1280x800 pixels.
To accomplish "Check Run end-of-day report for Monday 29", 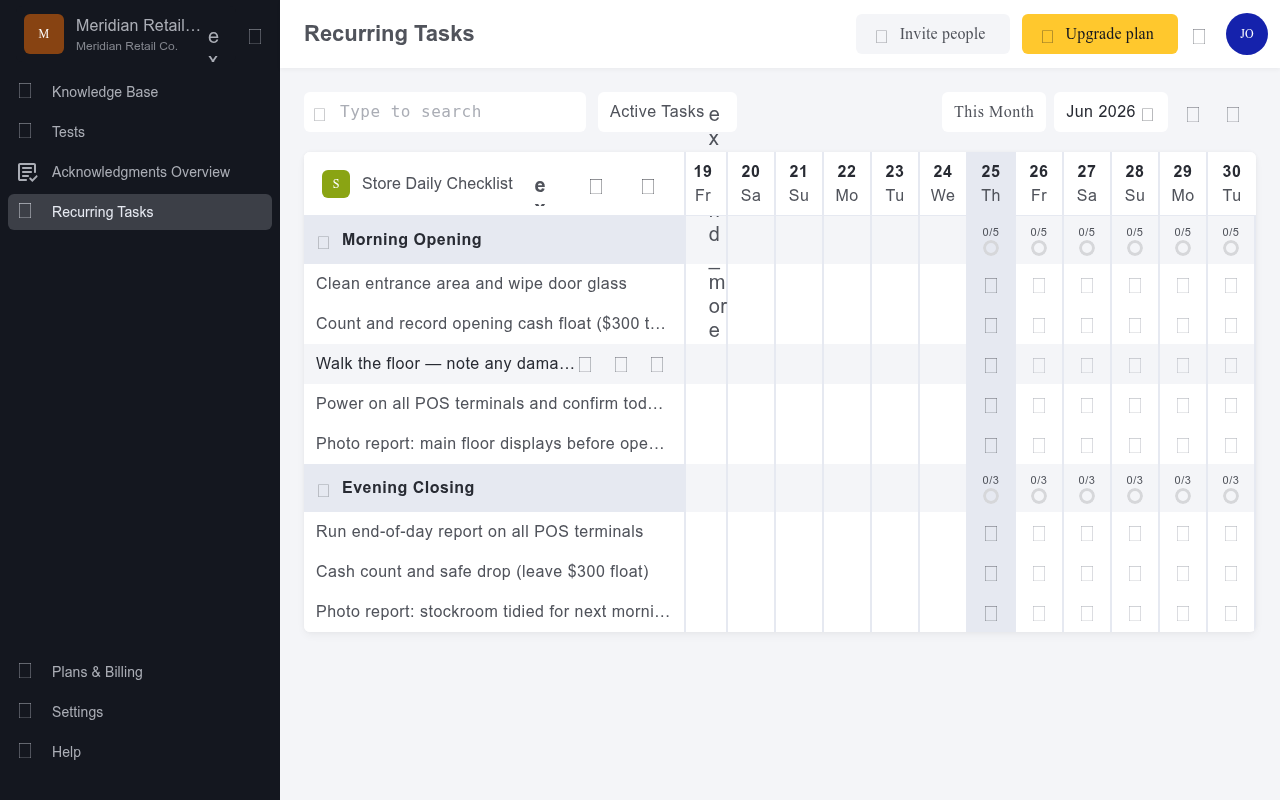I will [1183, 533].
